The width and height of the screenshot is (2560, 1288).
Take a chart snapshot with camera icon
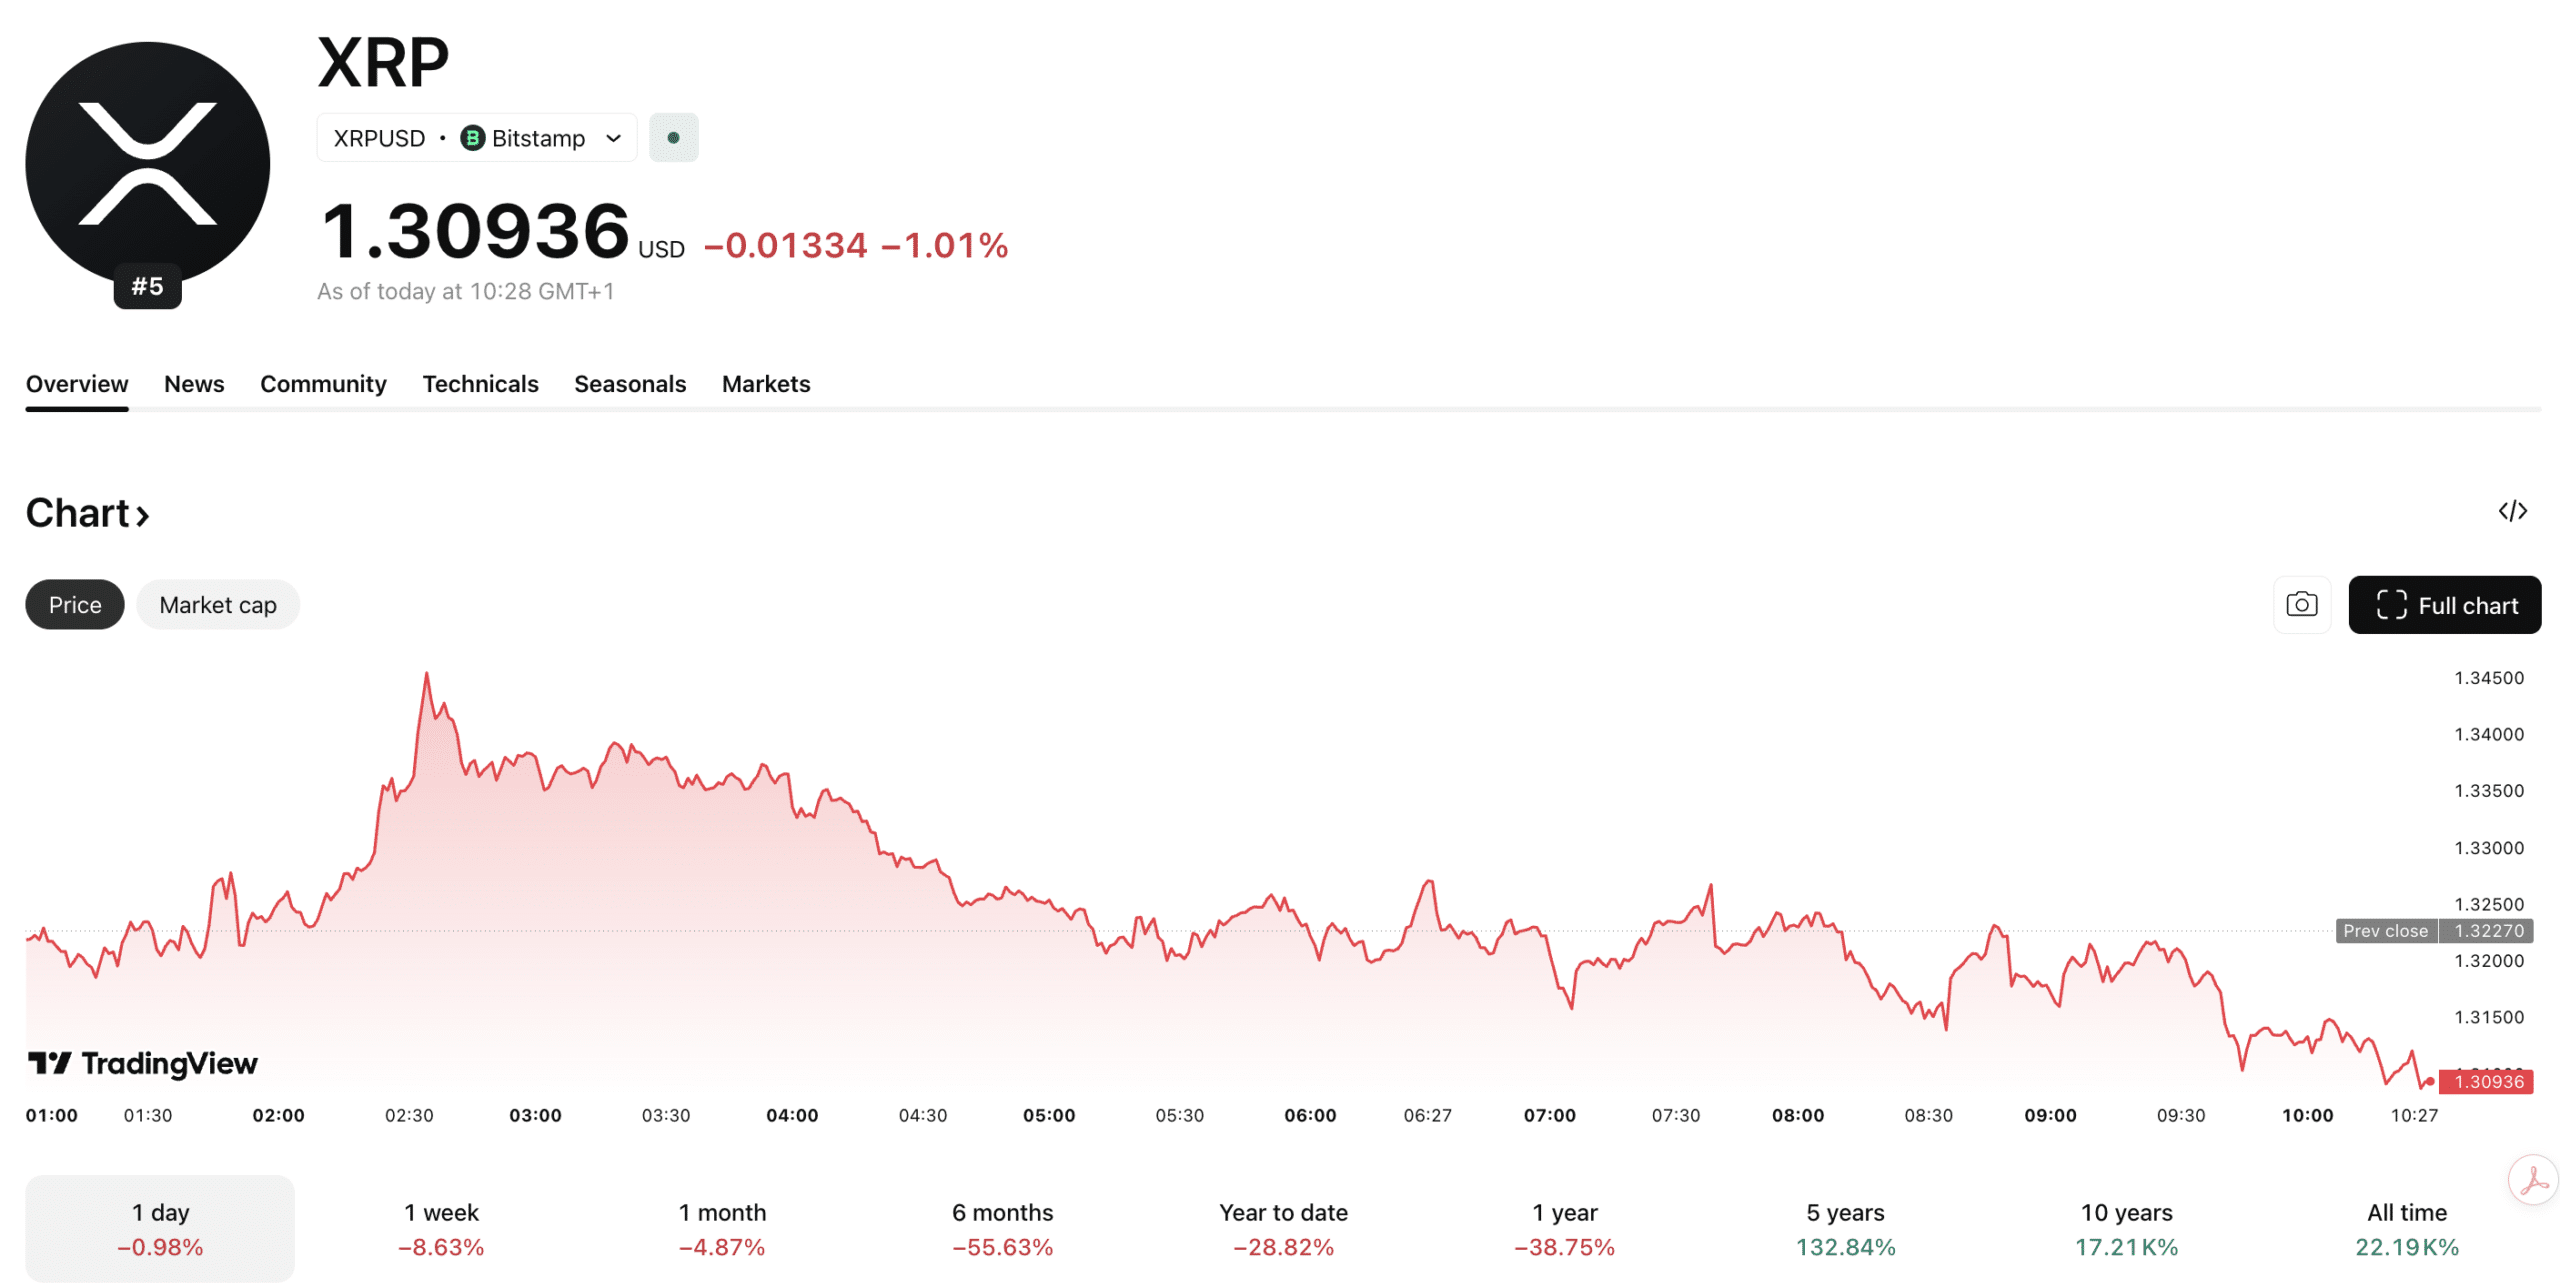pos(2301,605)
